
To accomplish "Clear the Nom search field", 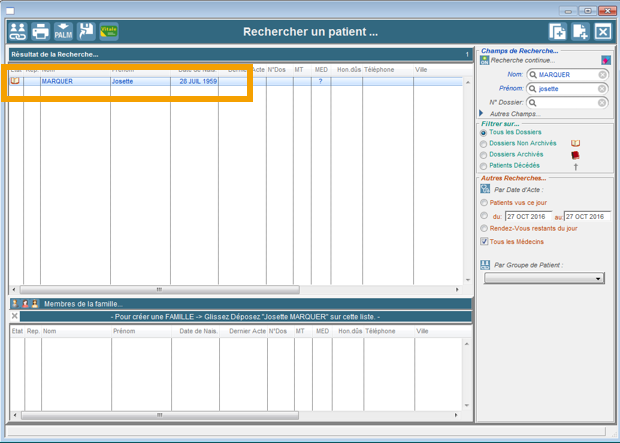I will click(x=603, y=75).
